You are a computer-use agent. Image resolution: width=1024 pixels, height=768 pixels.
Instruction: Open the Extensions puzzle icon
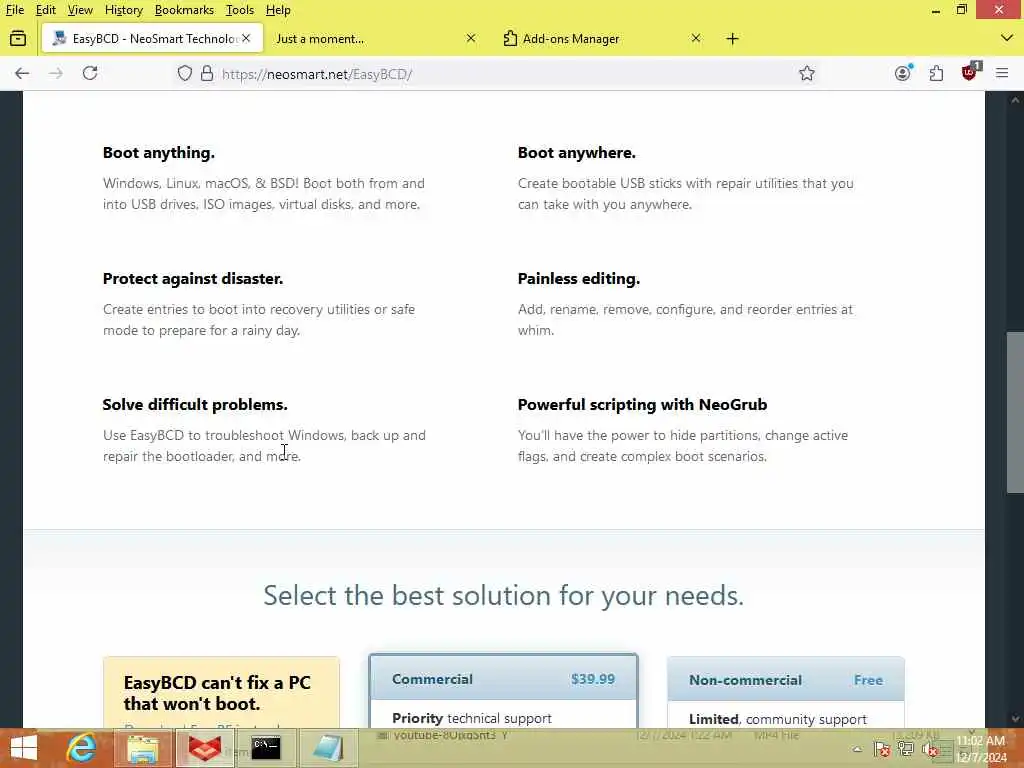[936, 74]
